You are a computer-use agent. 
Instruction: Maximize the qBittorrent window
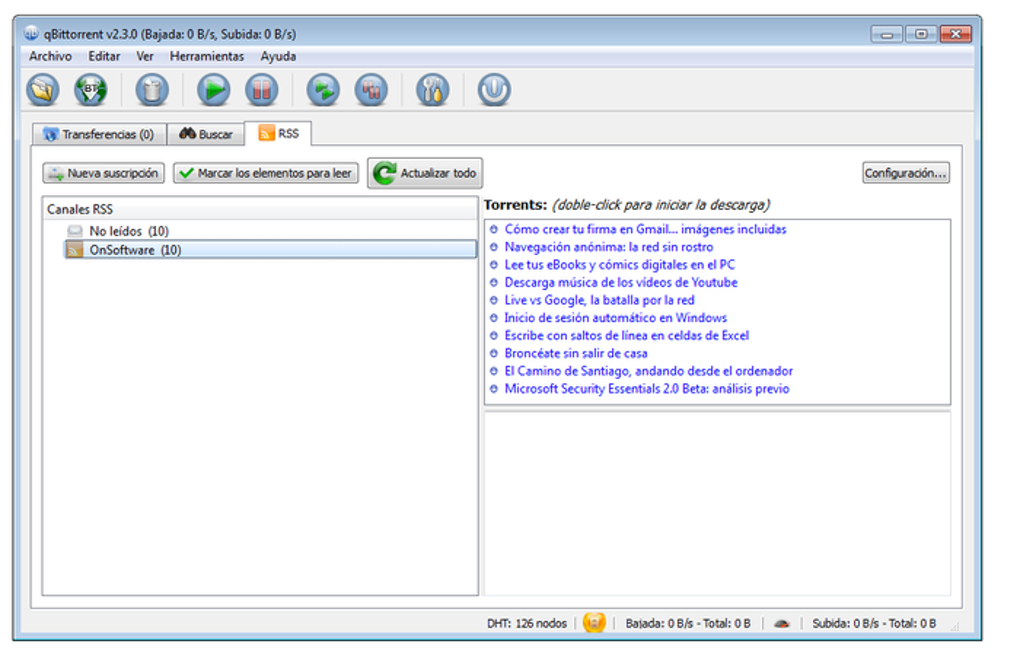[921, 34]
